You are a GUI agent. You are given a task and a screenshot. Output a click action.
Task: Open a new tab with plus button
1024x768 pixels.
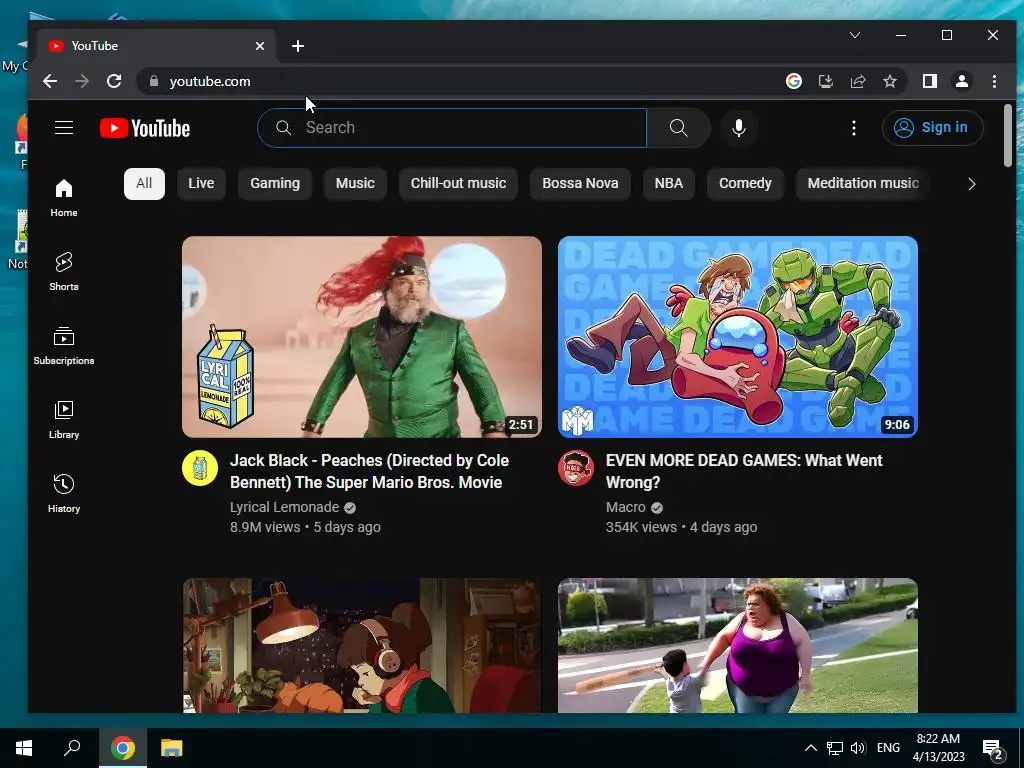(298, 46)
